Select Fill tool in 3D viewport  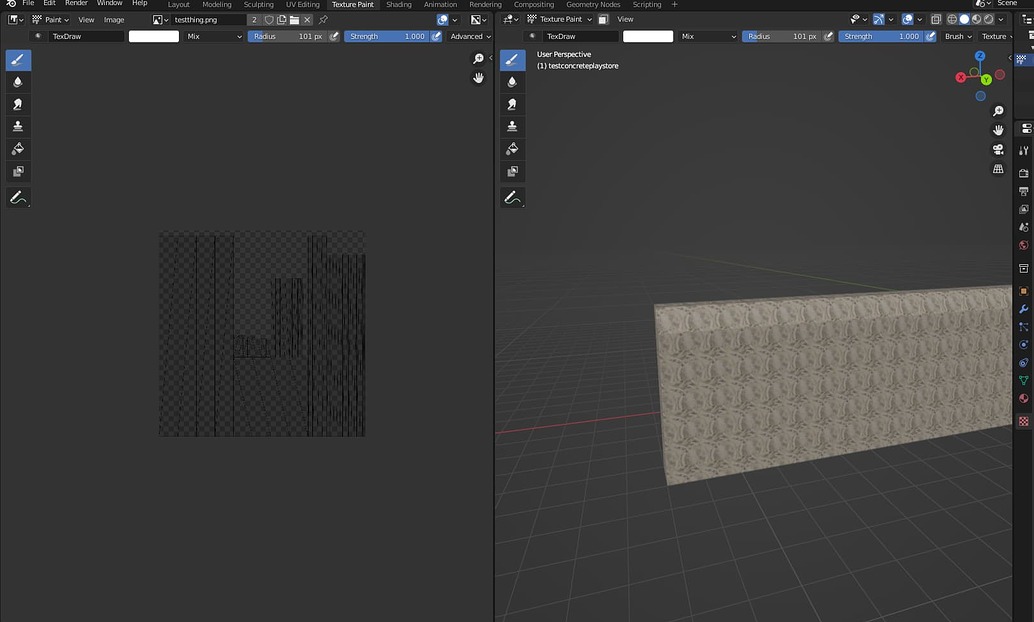click(512, 148)
